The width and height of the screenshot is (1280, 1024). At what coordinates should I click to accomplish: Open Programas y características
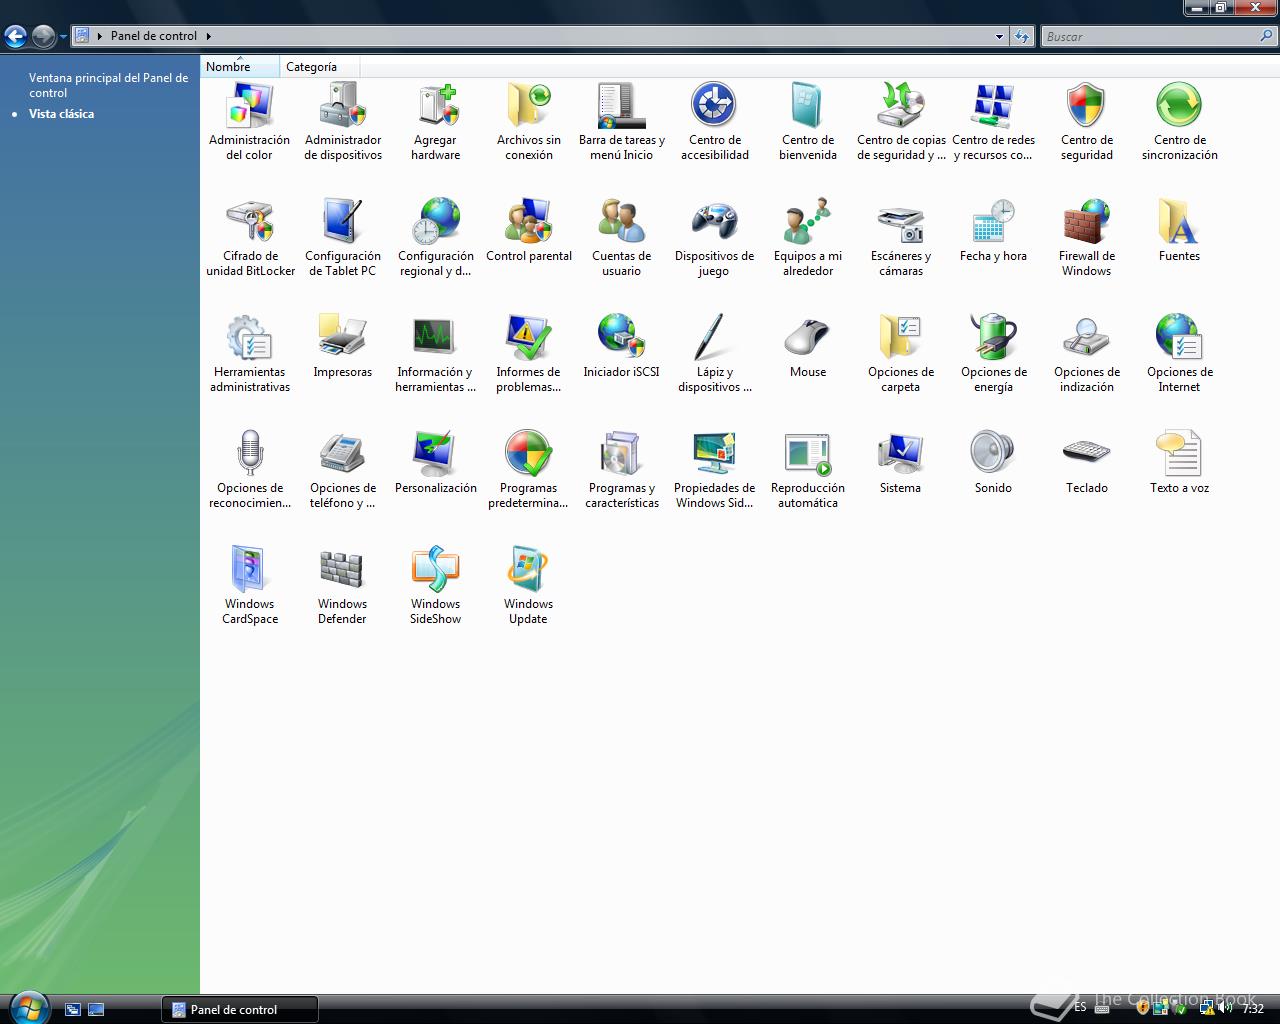621,470
